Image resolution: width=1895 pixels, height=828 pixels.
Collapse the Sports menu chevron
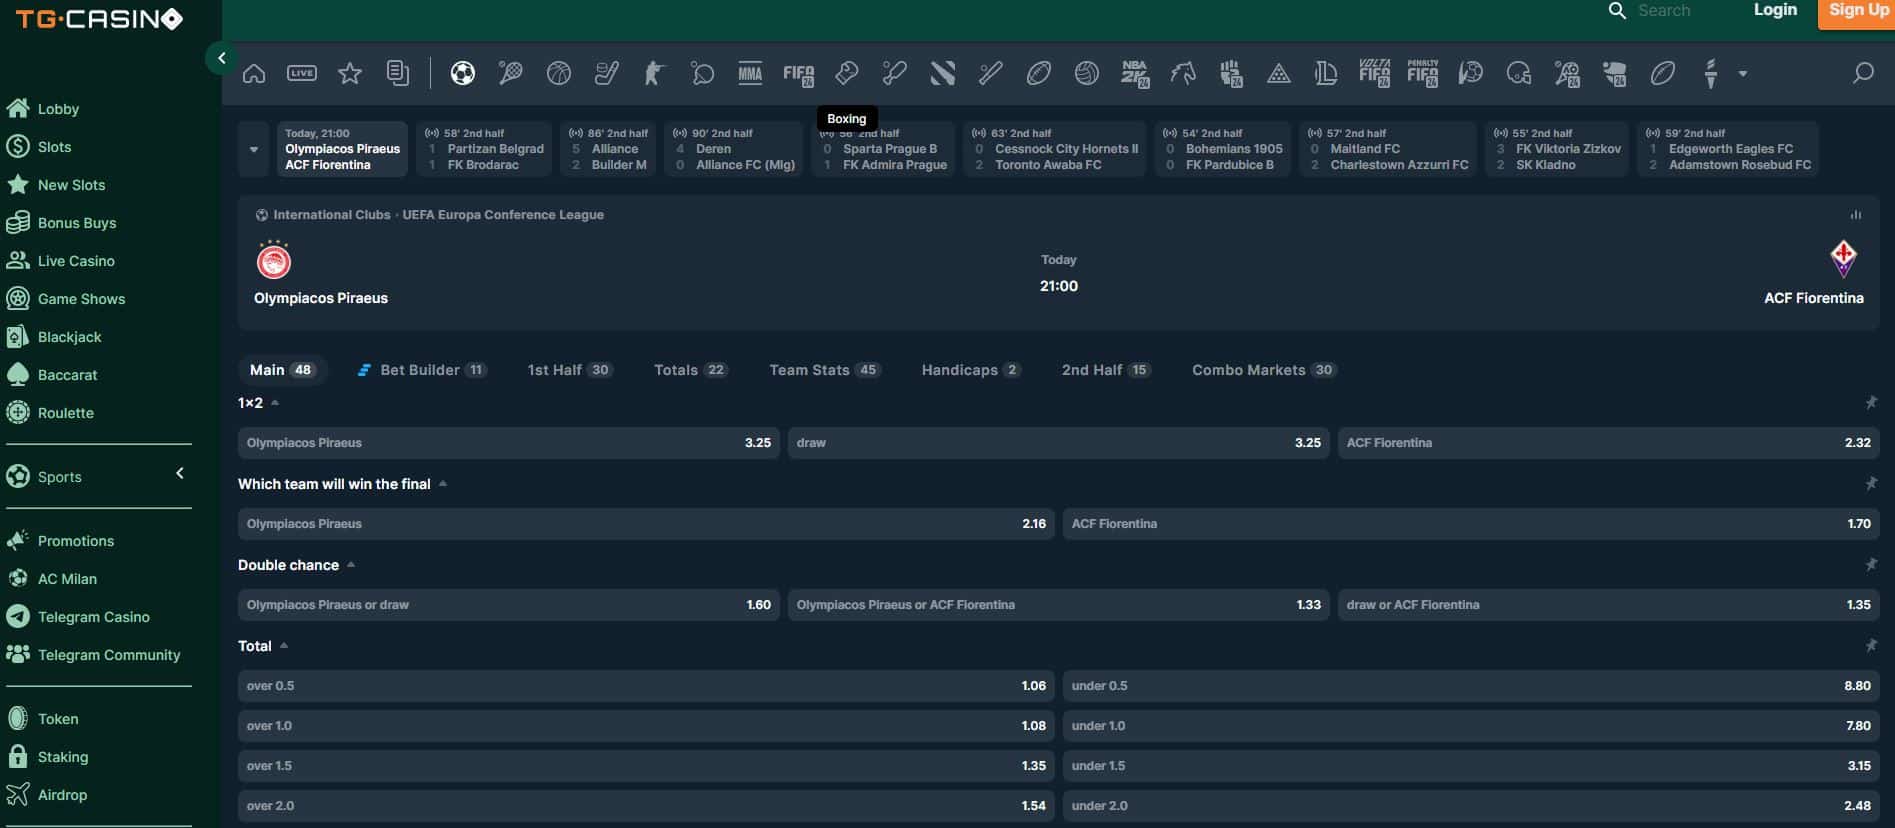[x=180, y=474]
